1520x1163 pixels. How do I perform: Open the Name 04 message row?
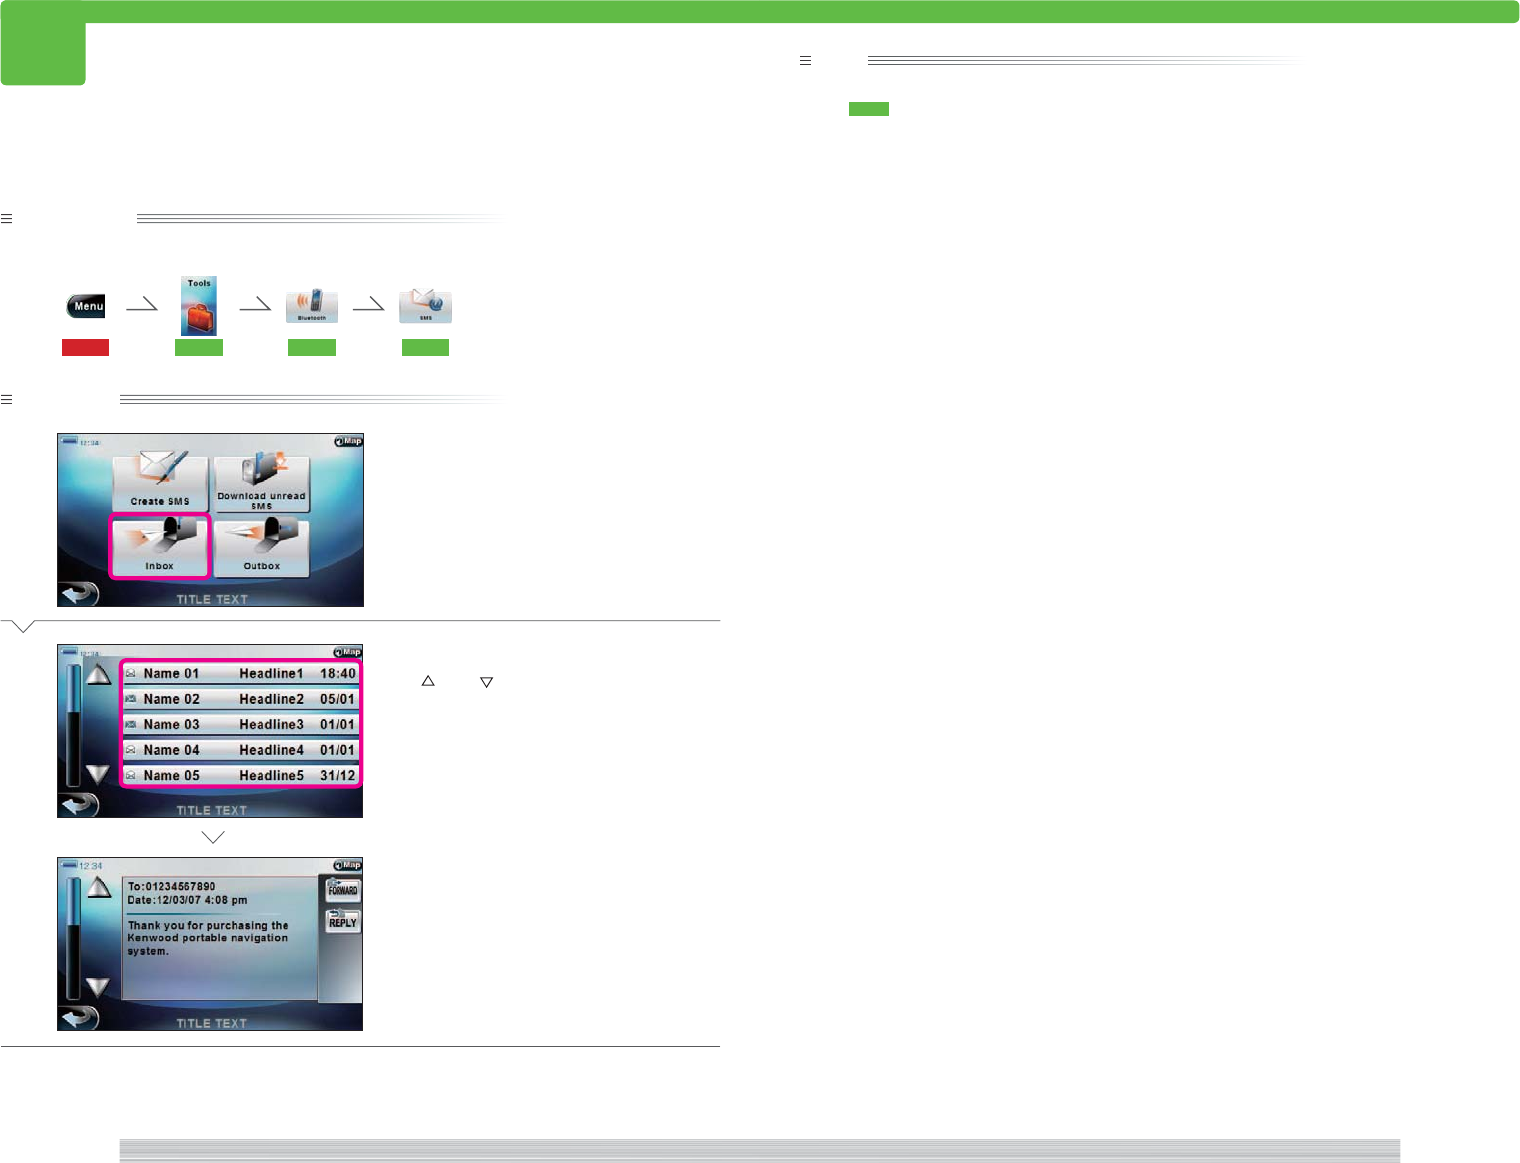(x=240, y=750)
